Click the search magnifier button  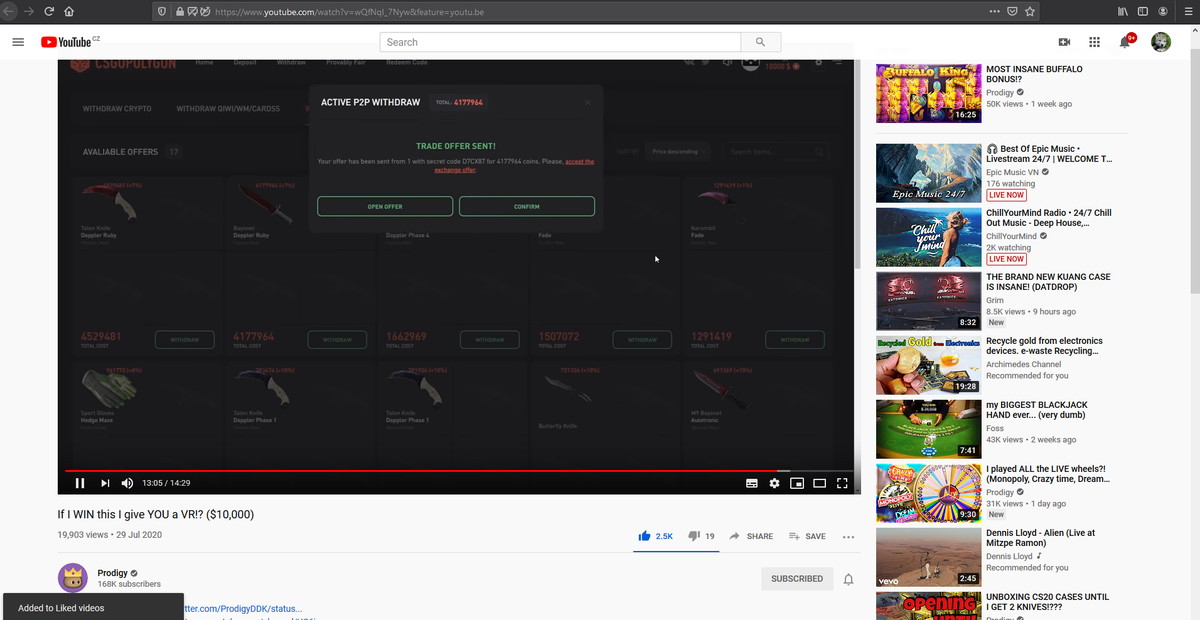pyautogui.click(x=761, y=42)
